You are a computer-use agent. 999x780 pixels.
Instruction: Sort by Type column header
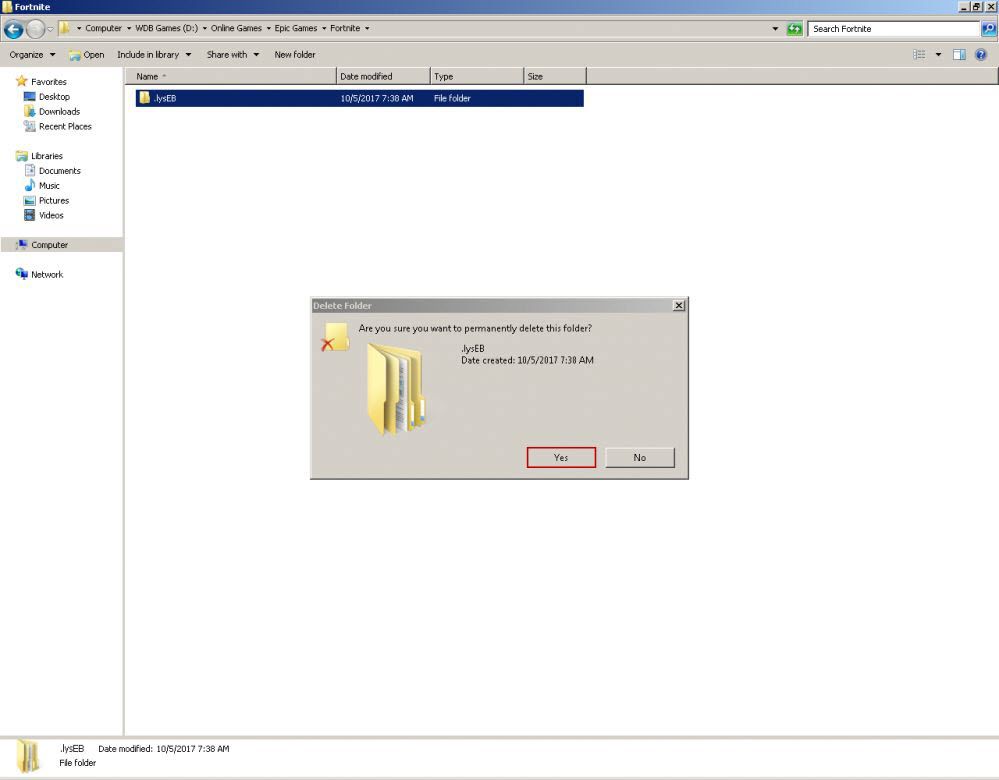477,76
